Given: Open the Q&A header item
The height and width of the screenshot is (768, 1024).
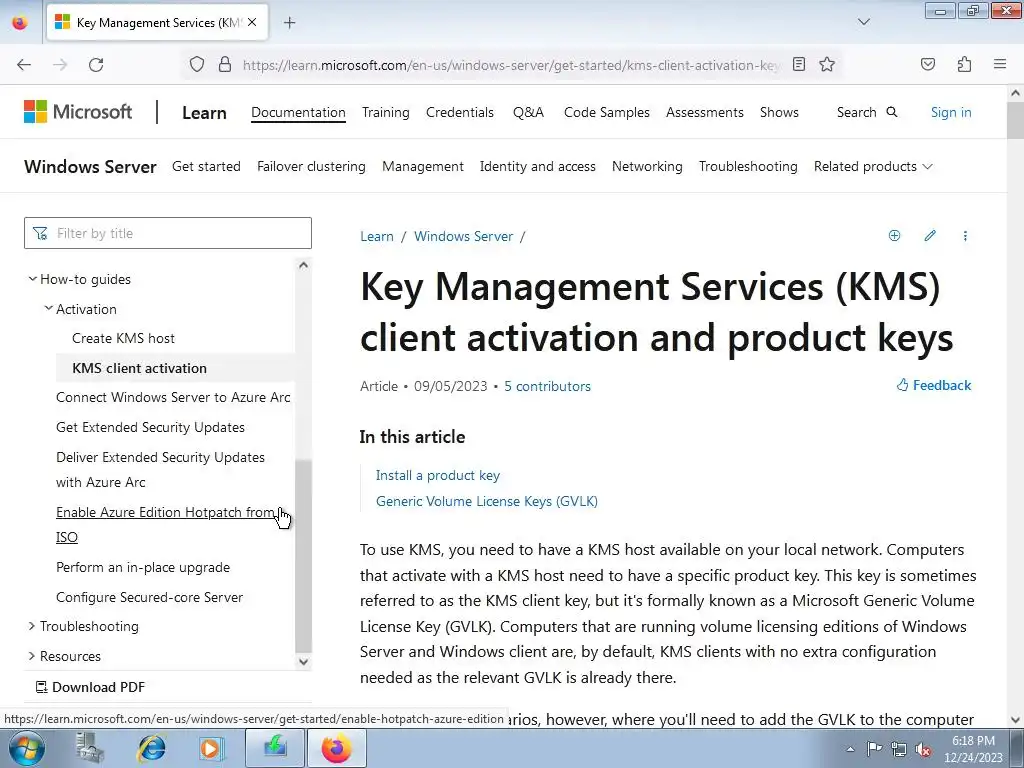Looking at the screenshot, I should 528,112.
